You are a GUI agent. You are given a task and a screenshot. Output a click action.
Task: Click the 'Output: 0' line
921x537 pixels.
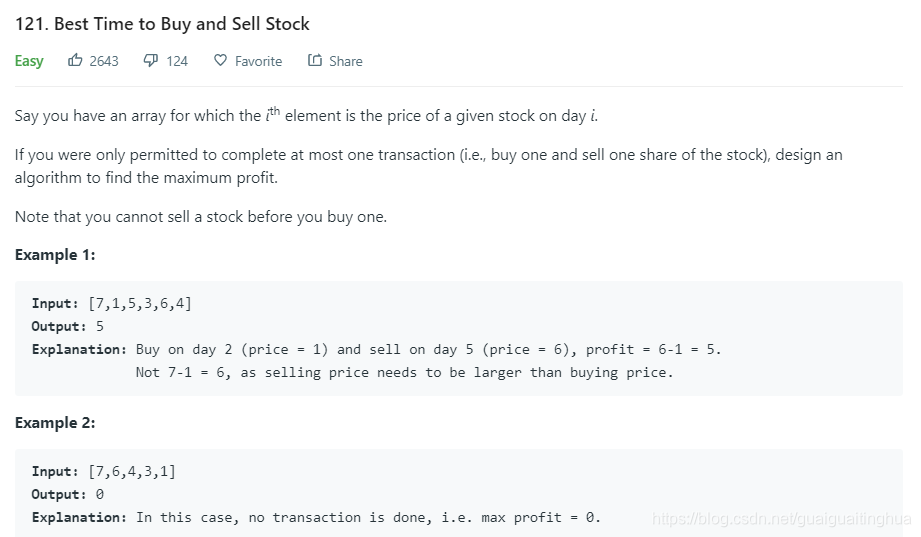click(68, 494)
